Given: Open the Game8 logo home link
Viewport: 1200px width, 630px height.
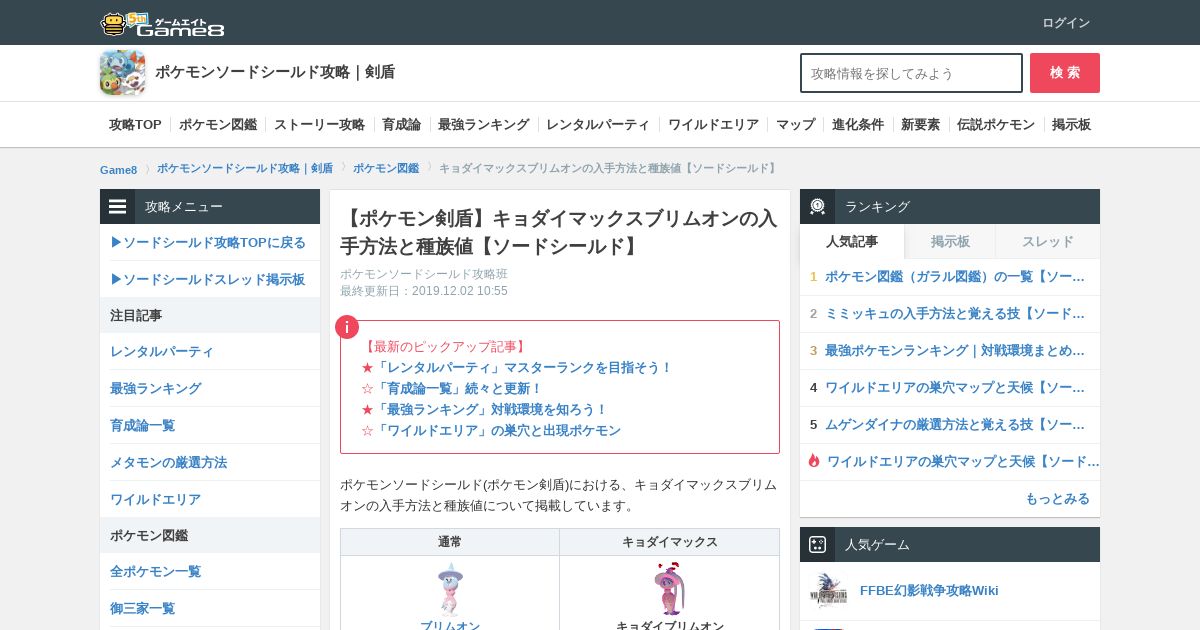Looking at the screenshot, I should [162, 24].
